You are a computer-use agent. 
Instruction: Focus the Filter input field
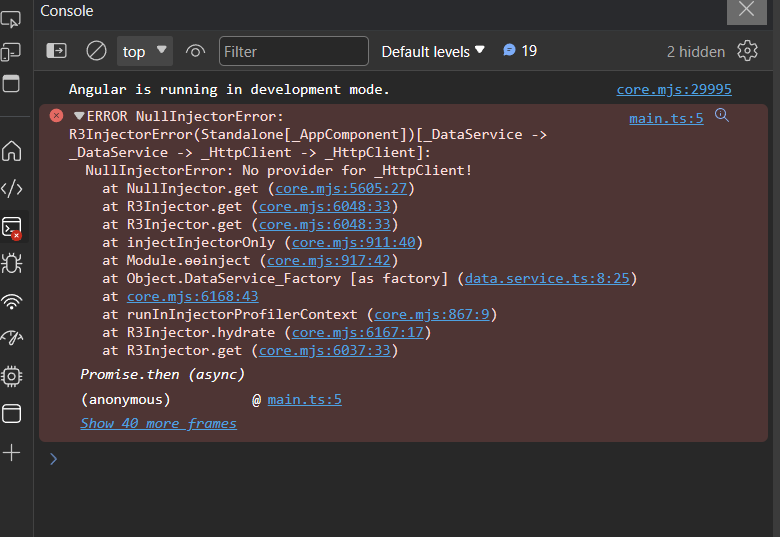pyautogui.click(x=293, y=51)
